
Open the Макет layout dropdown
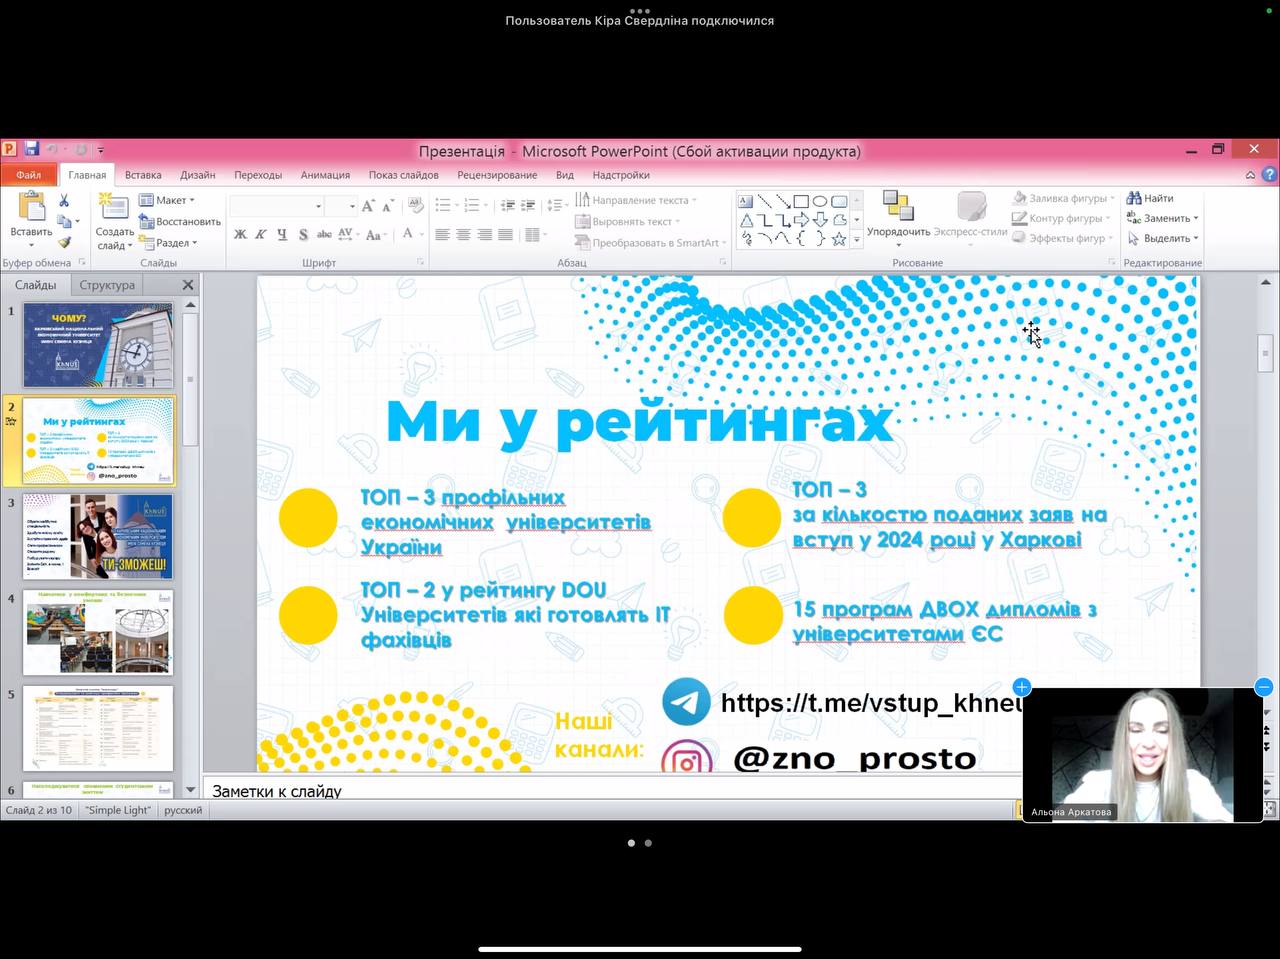pos(168,200)
